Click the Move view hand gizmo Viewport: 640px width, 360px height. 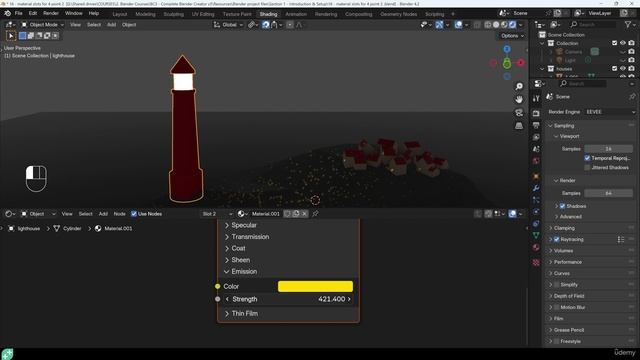pyautogui.click(x=519, y=100)
